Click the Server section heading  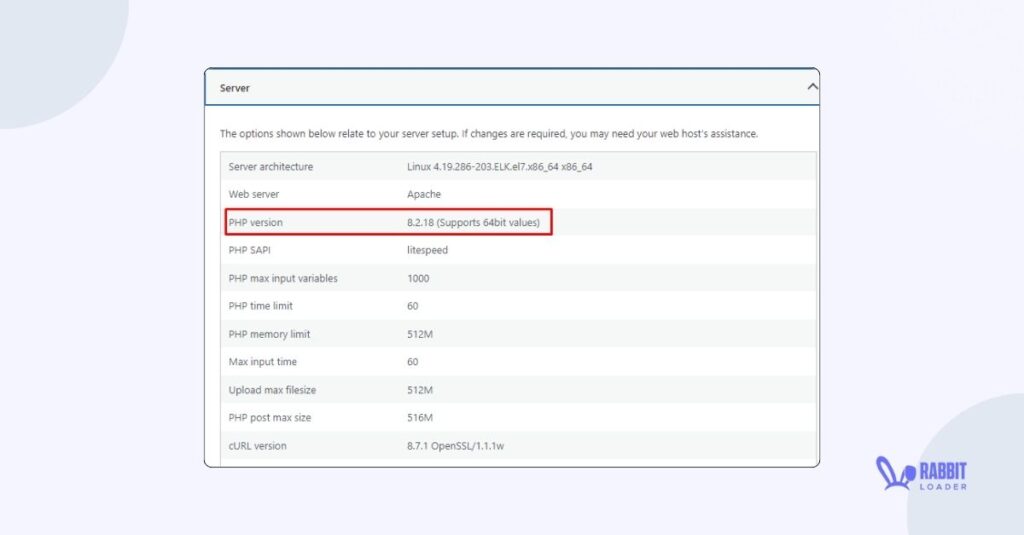(x=234, y=88)
